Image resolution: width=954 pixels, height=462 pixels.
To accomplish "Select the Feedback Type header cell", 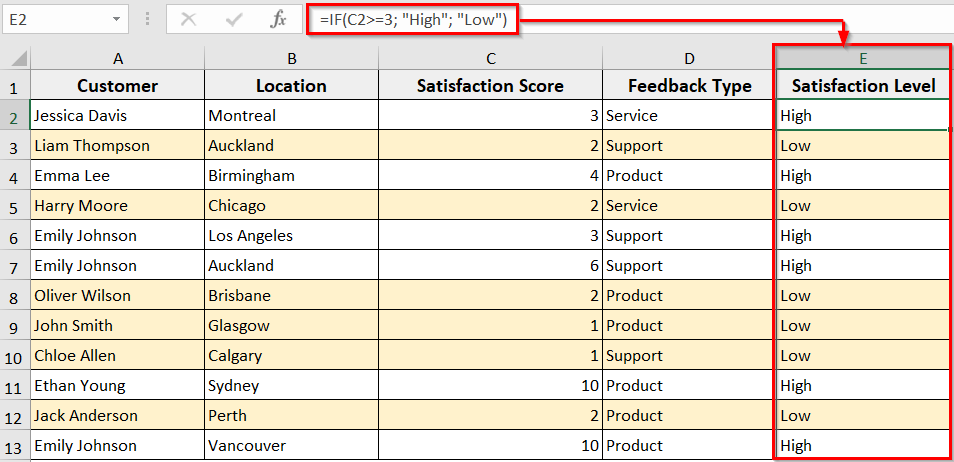I will 690,86.
